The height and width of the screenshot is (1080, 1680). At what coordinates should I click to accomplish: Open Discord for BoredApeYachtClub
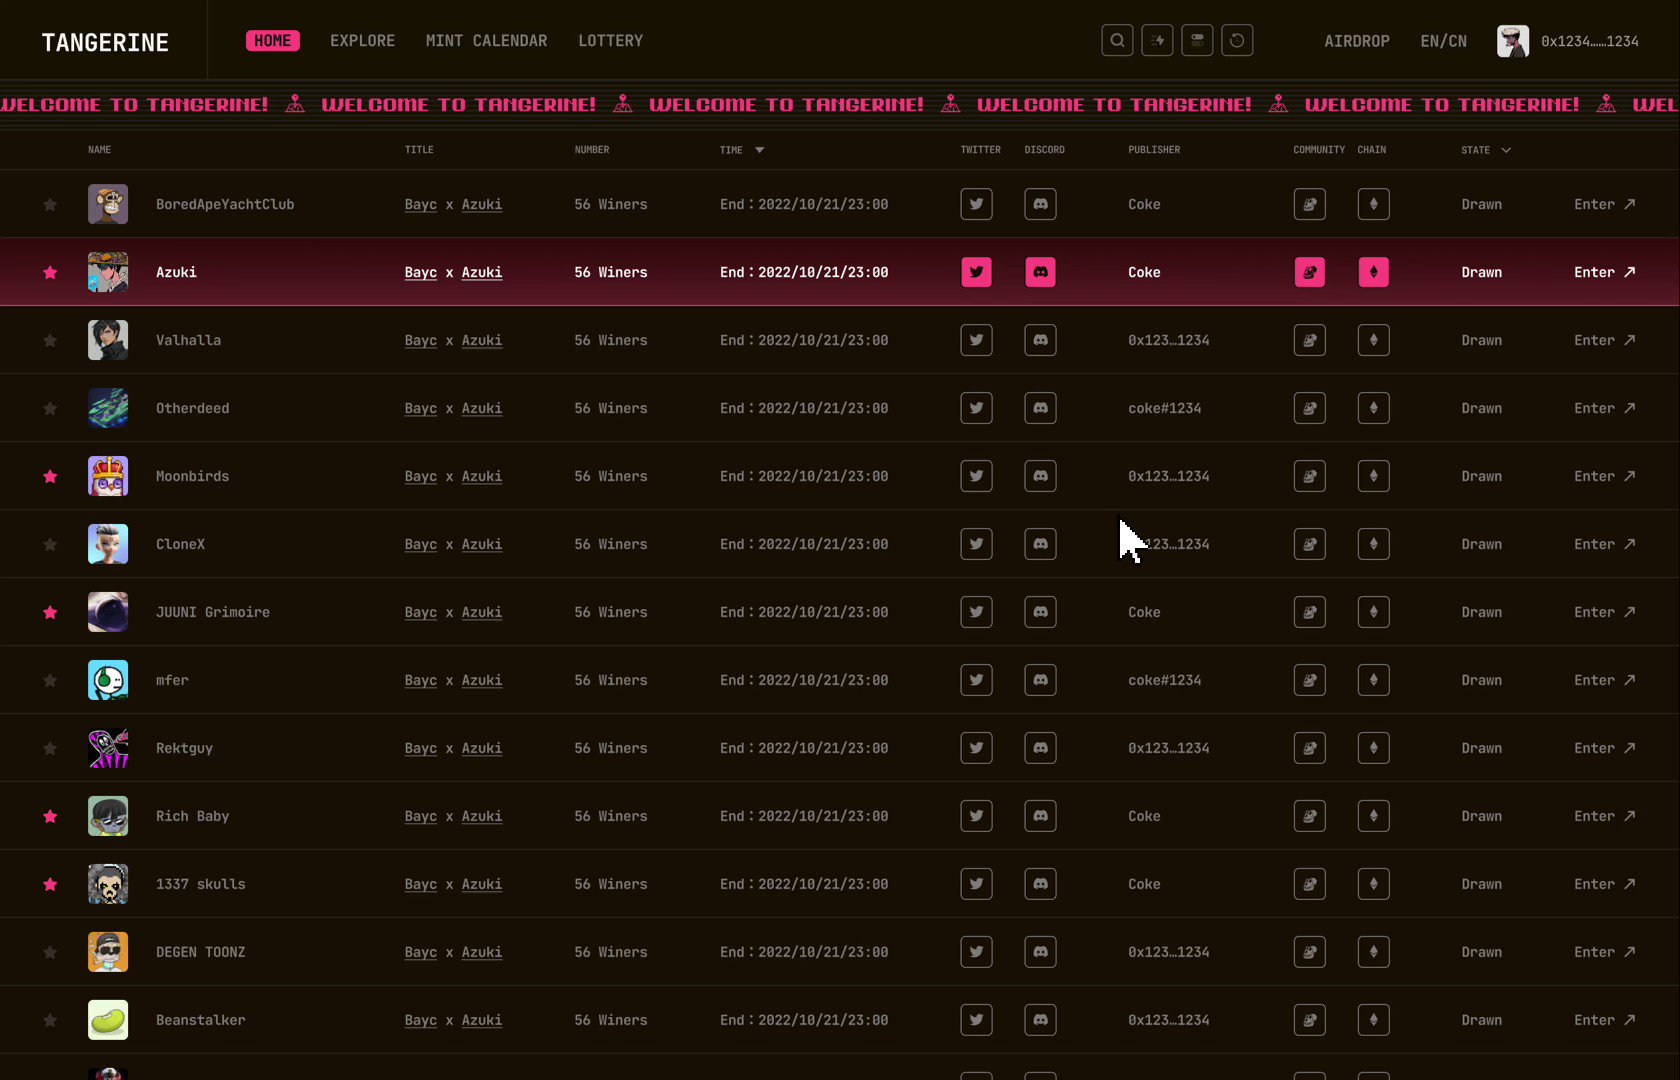[1041, 204]
